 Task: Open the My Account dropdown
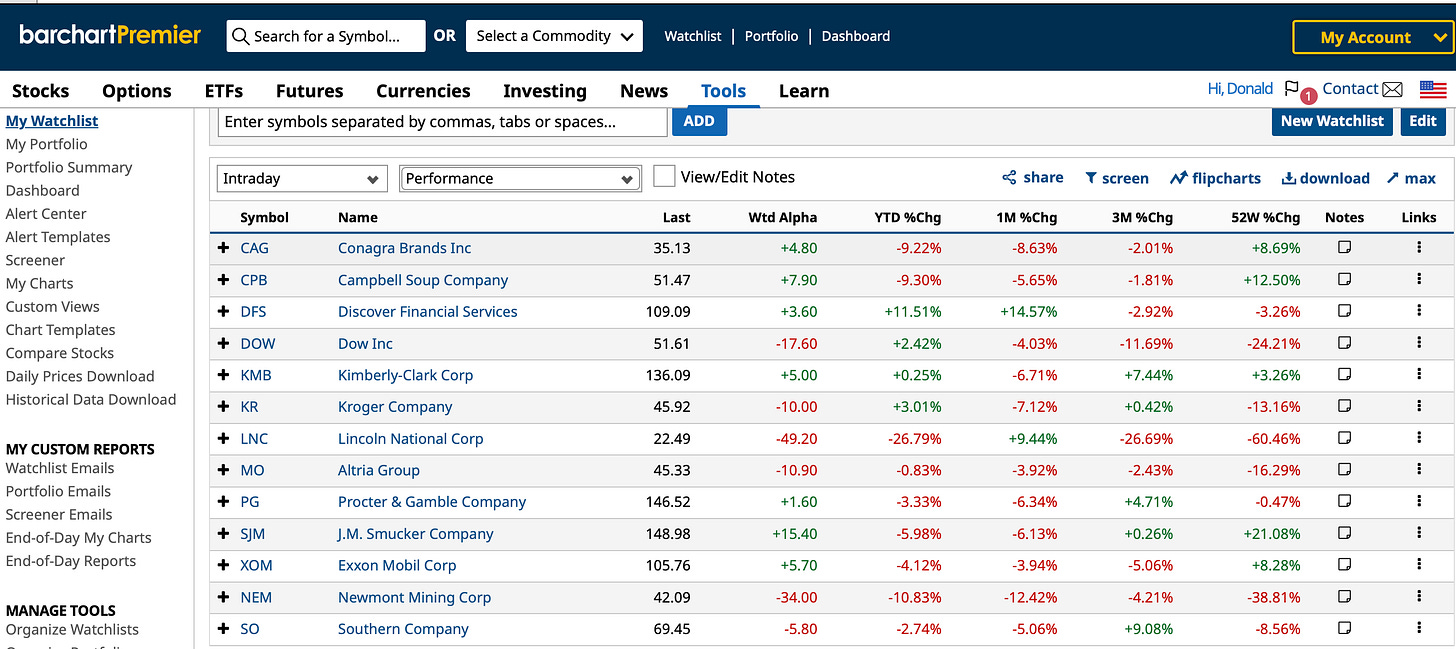(1372, 37)
